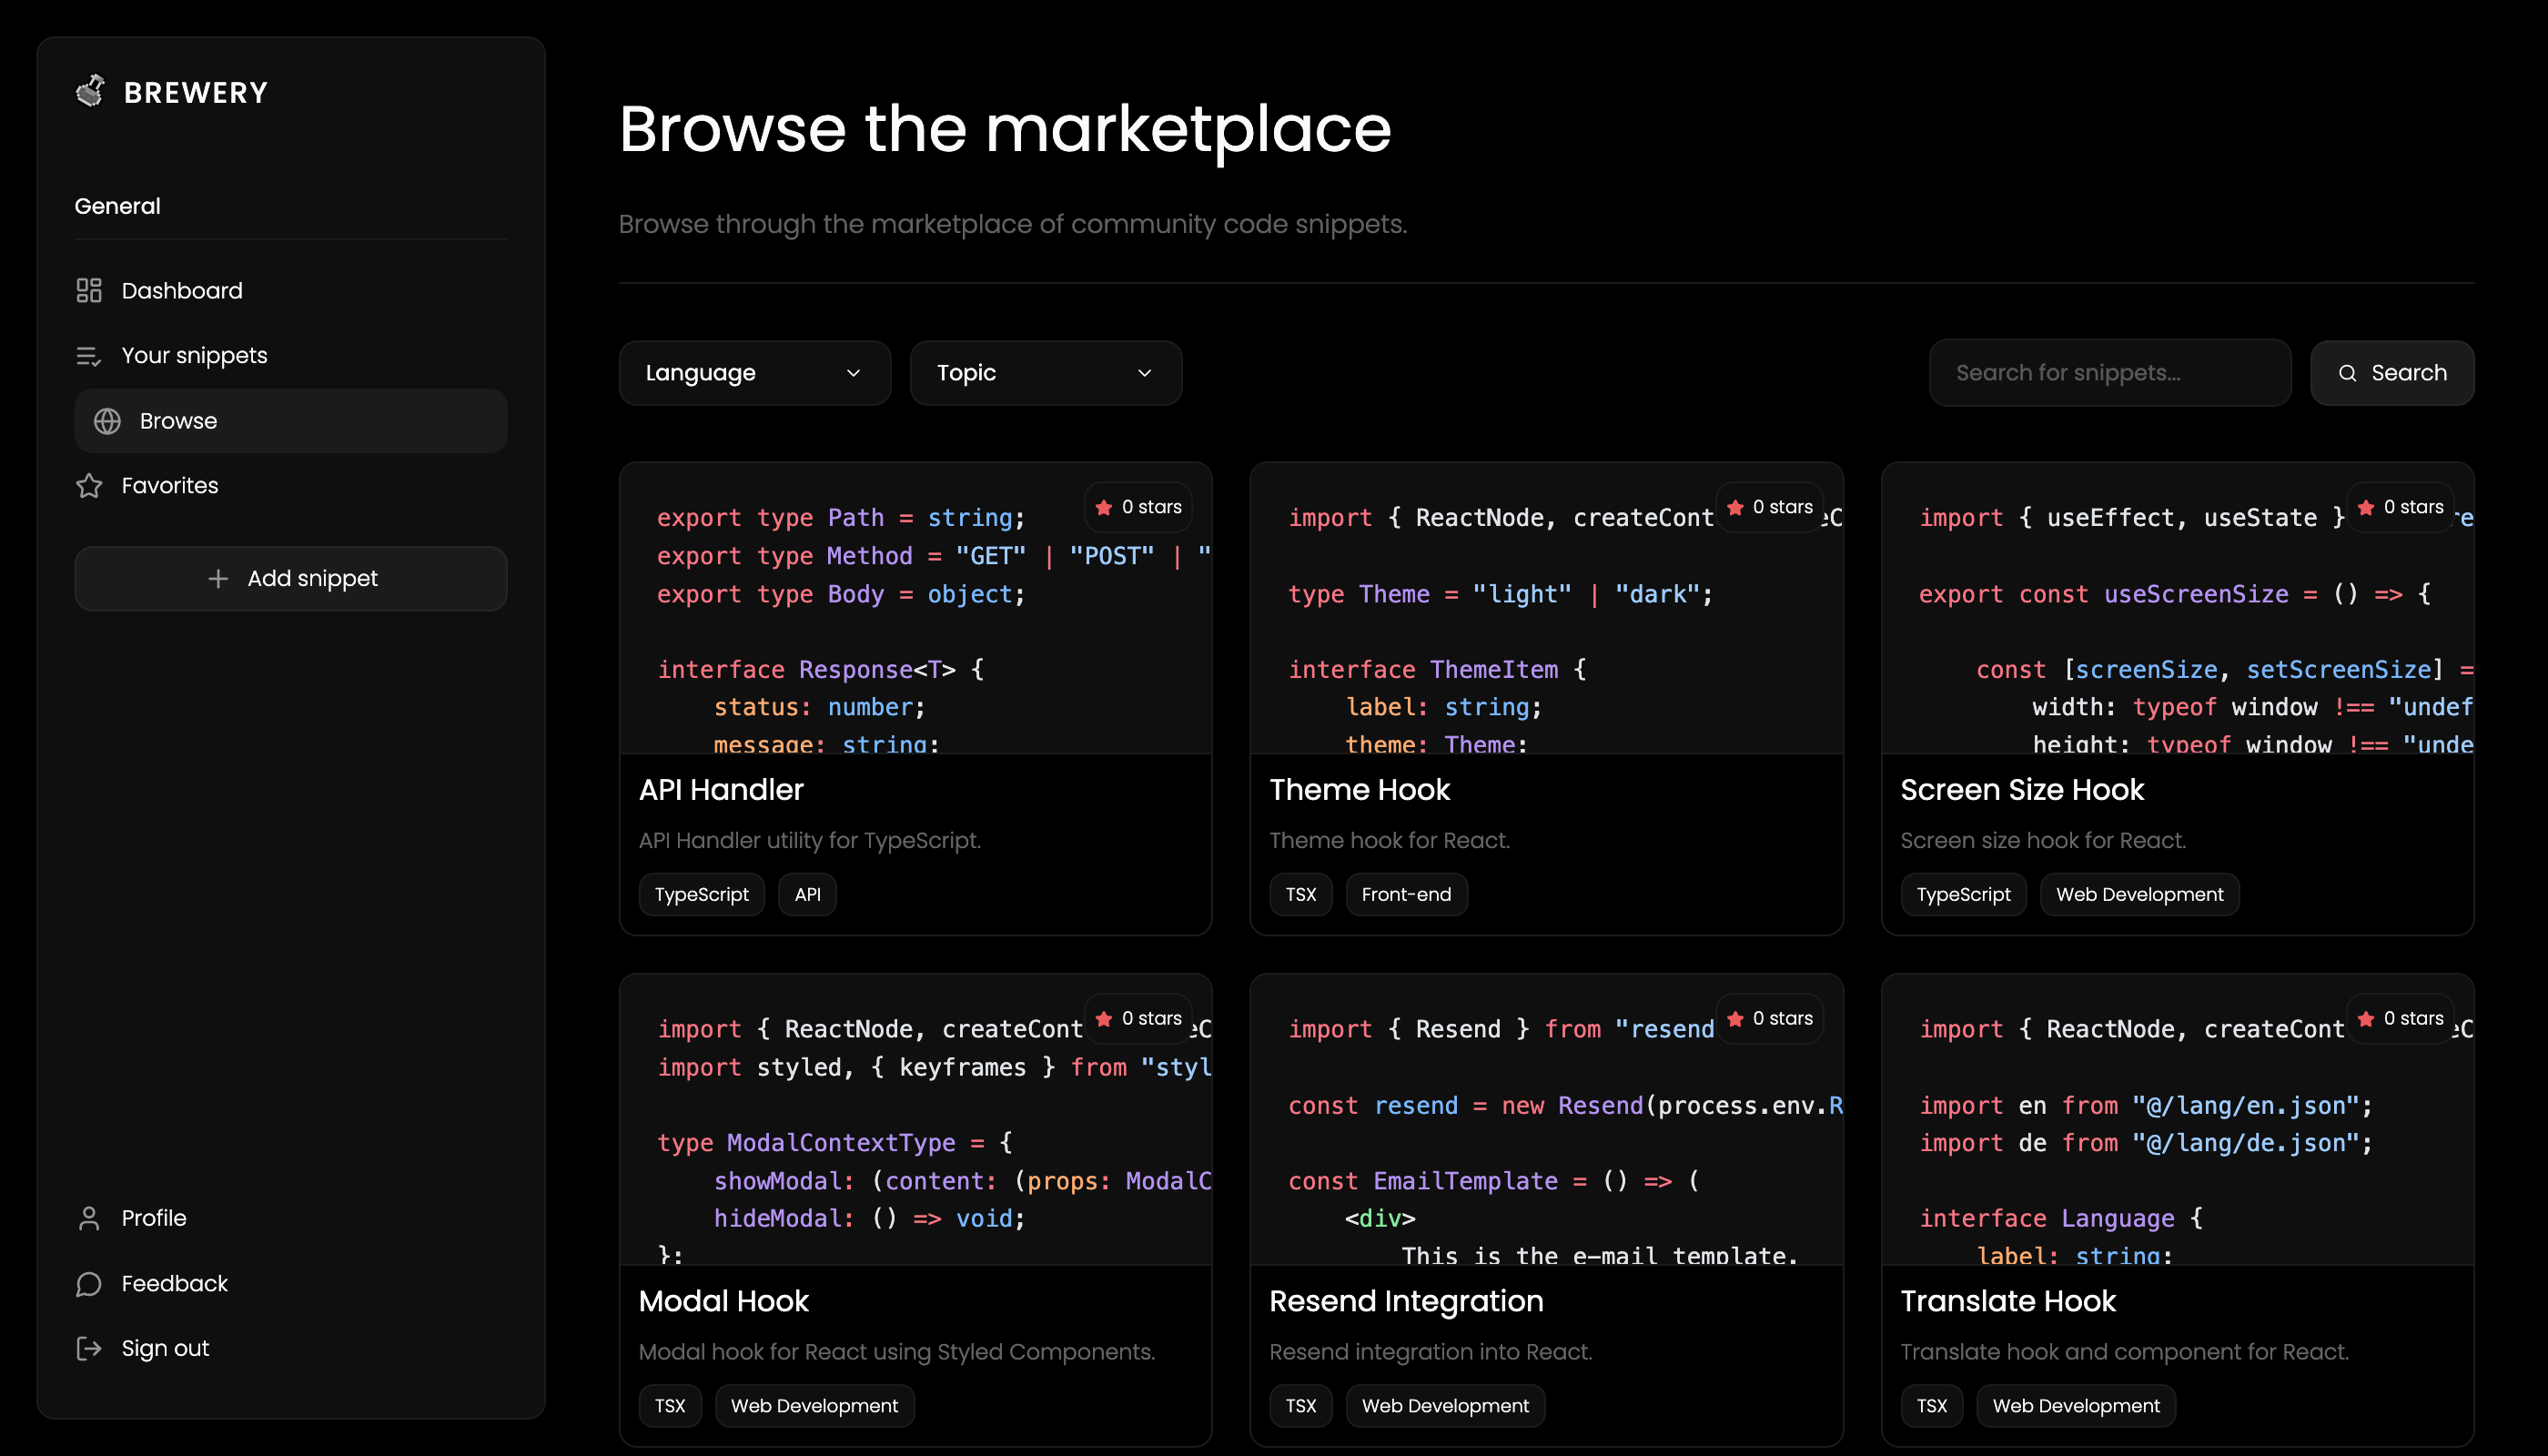
Task: Click the Favorites star icon
Action: tap(89, 486)
